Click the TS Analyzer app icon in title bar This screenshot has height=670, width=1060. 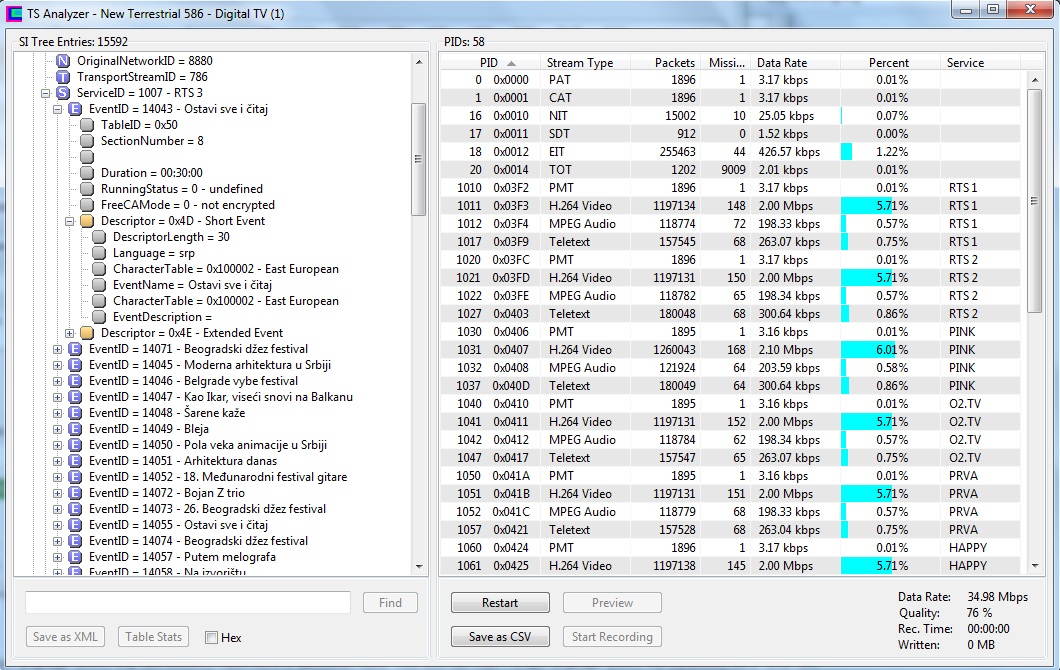pos(14,13)
